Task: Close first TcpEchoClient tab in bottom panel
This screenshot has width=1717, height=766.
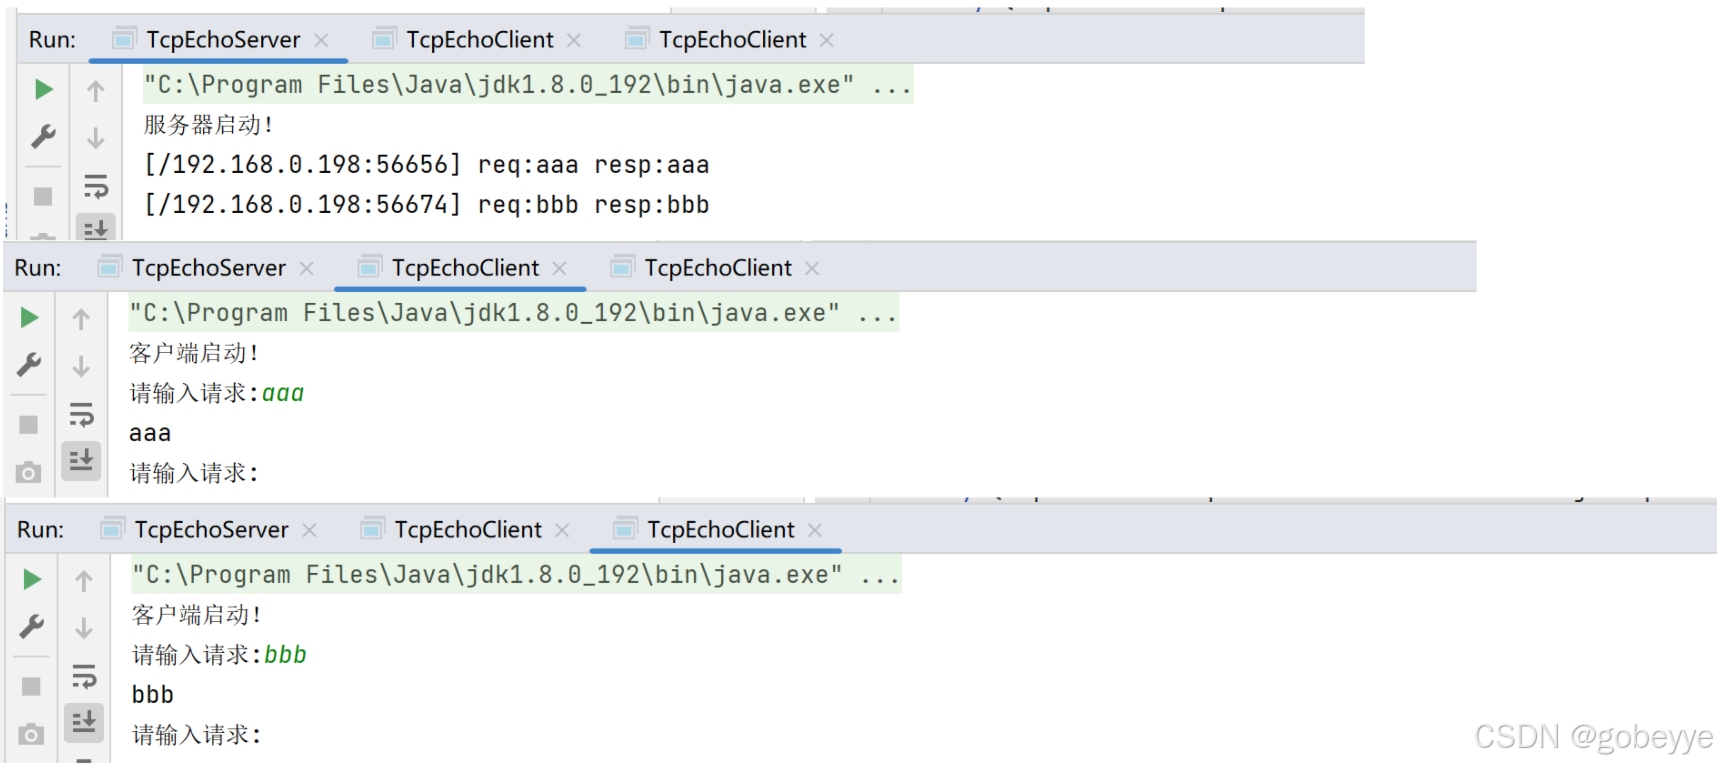Action: tap(563, 530)
